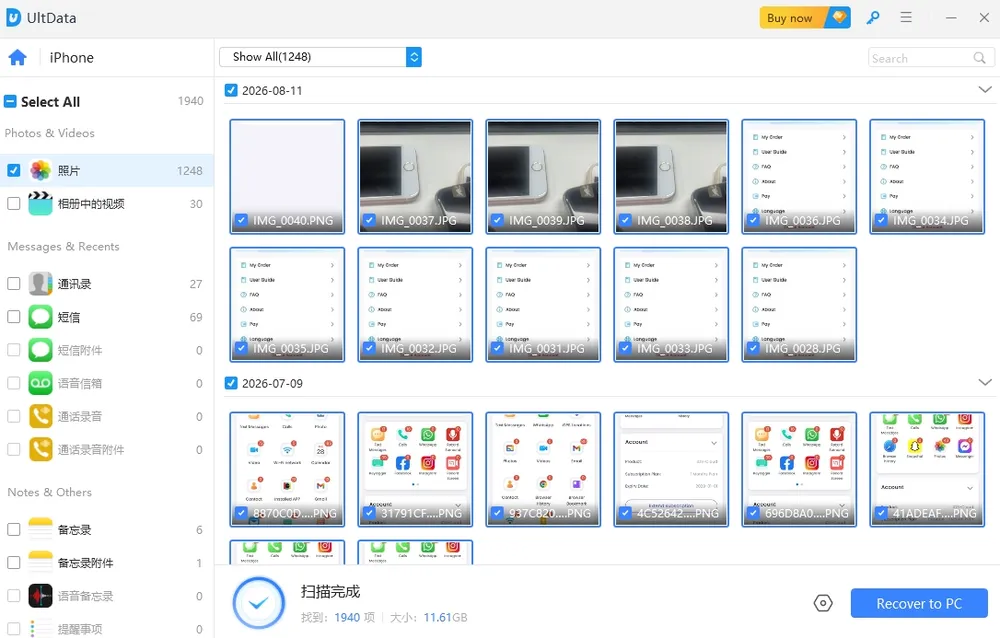Collapse the 2026-08-11 photo group
Image resolution: width=1000 pixels, height=638 pixels.
pos(985,90)
